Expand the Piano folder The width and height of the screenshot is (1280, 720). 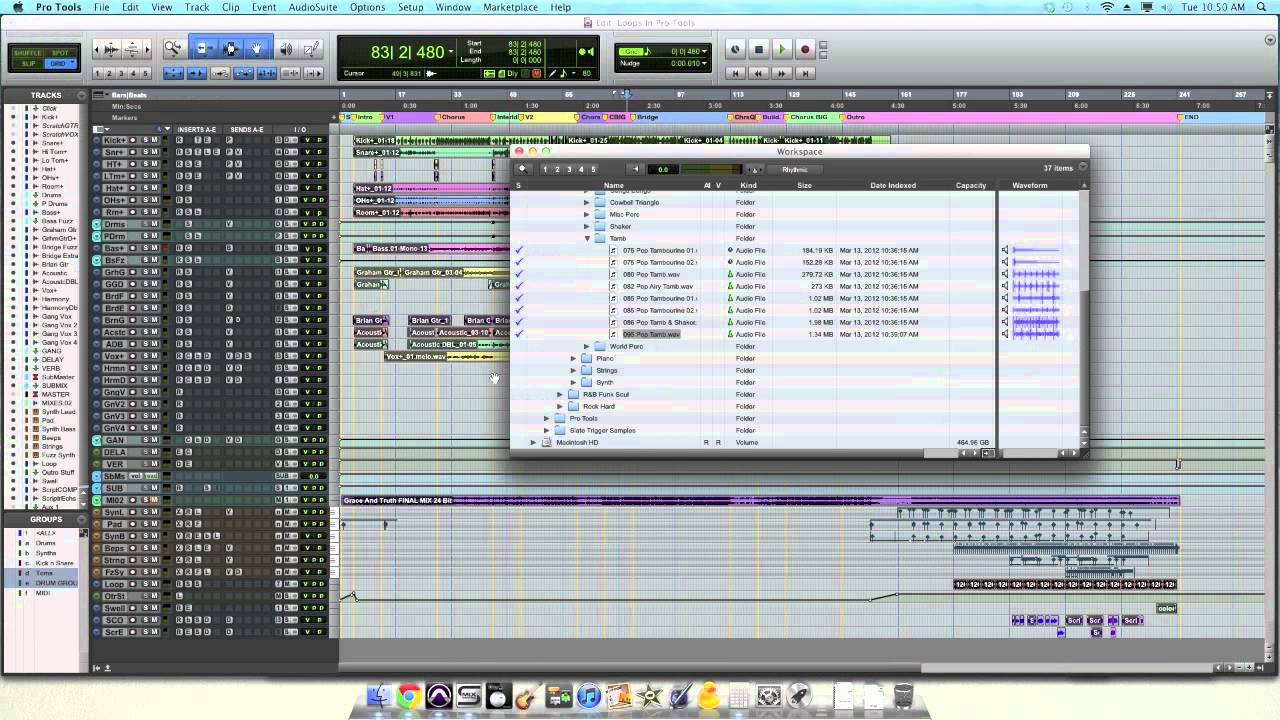[573, 359]
